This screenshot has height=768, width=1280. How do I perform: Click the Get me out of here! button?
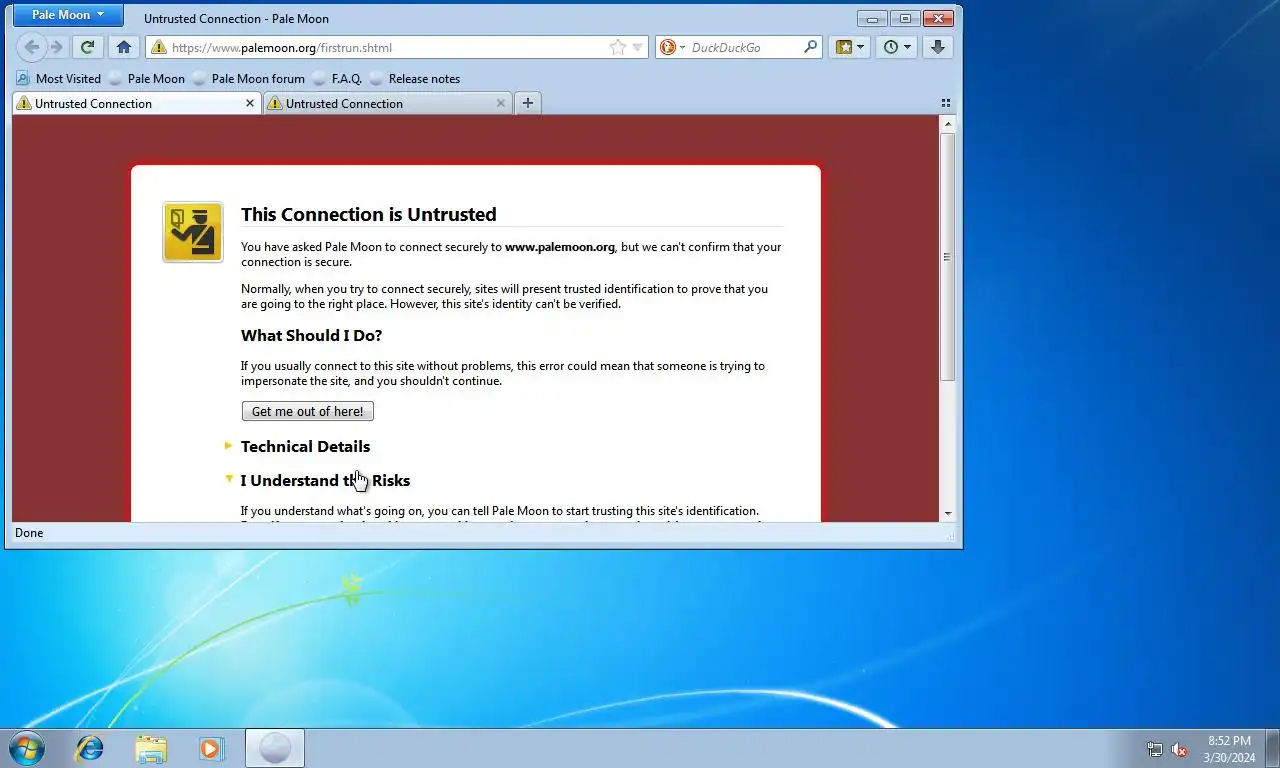pos(308,411)
